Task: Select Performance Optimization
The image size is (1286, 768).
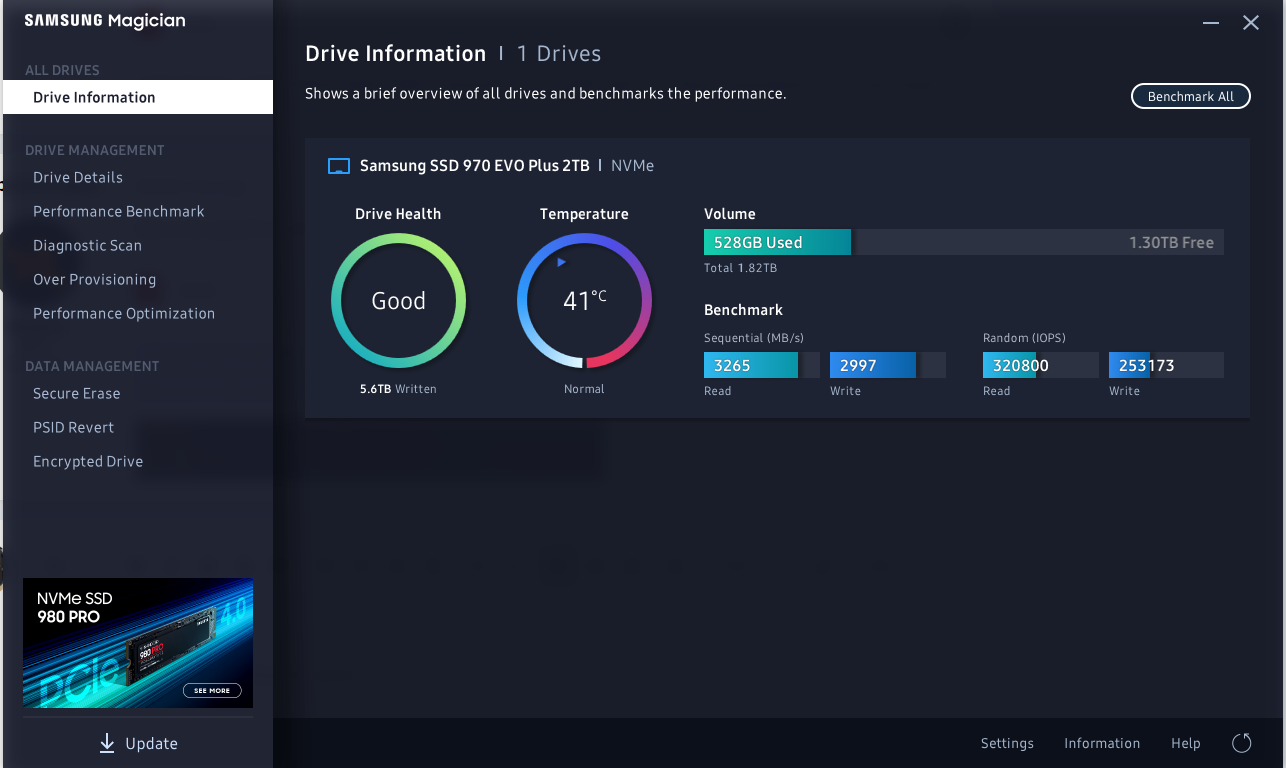Action: tap(124, 313)
